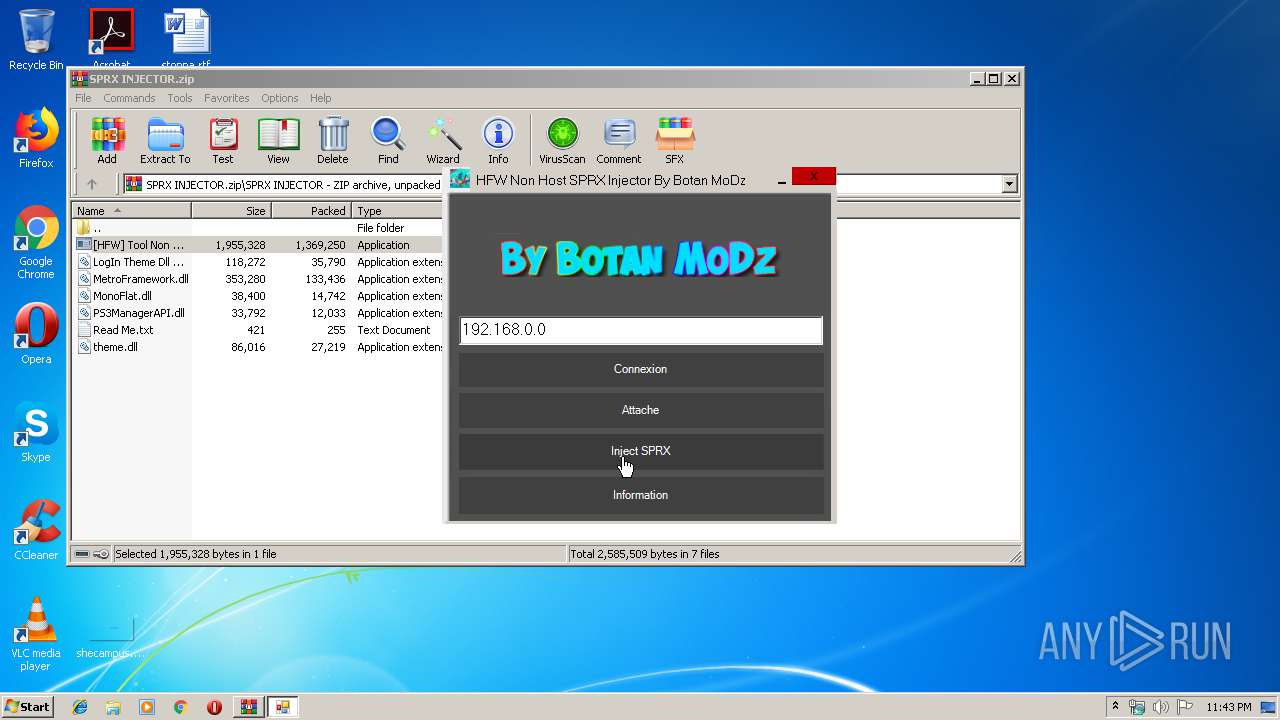This screenshot has width=1280, height=720.
Task: Sort by Packed column header
Action: tap(311, 210)
